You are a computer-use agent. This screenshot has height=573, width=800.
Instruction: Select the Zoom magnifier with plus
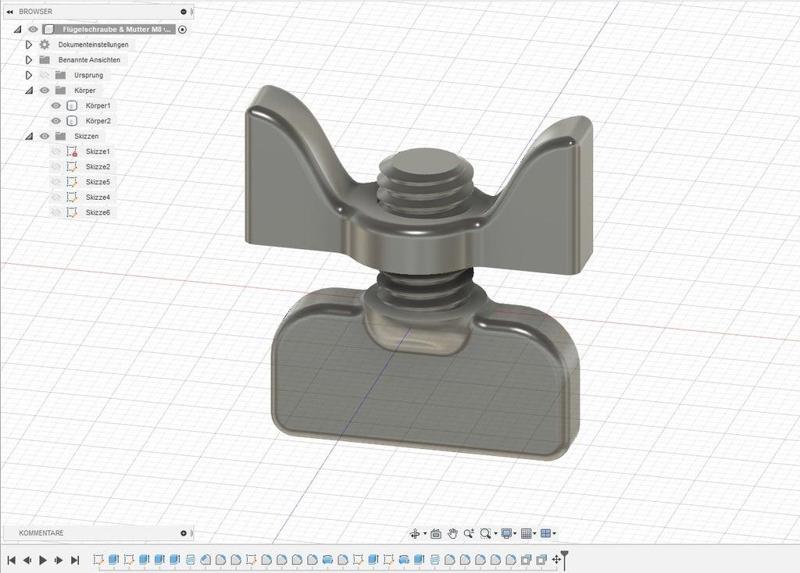click(469, 534)
